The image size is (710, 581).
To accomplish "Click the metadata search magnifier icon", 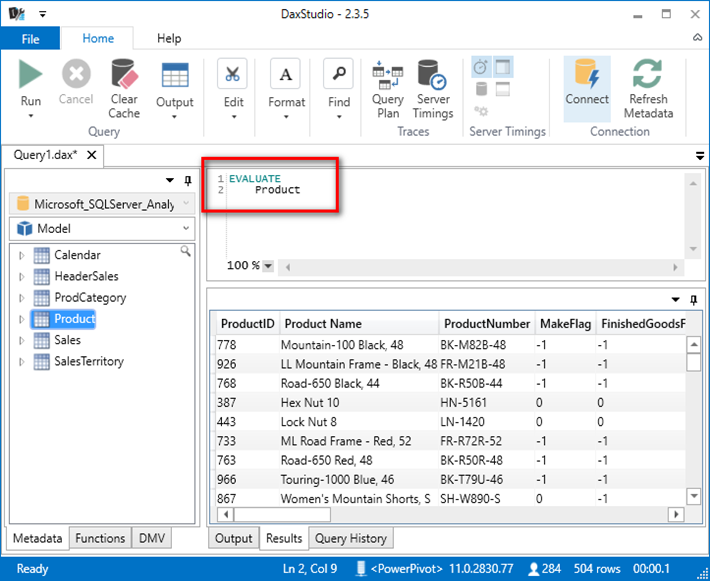I will (x=185, y=251).
